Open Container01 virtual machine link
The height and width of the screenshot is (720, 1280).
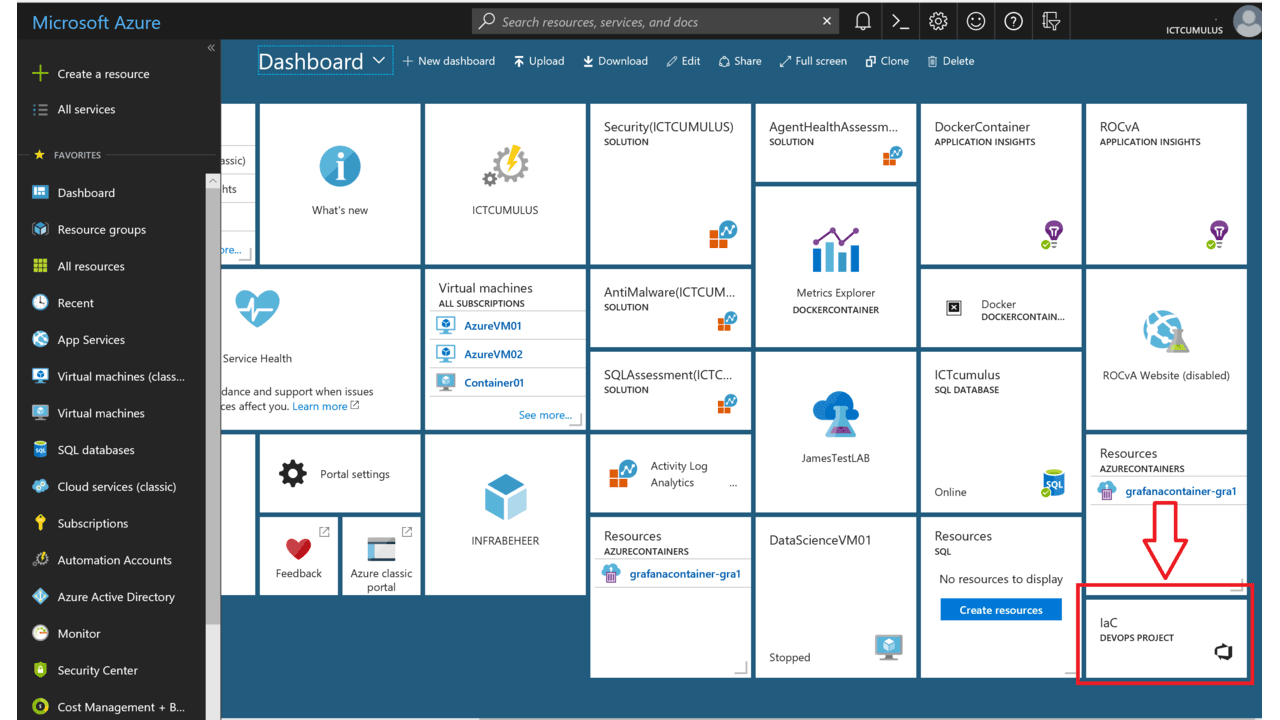tap(494, 382)
